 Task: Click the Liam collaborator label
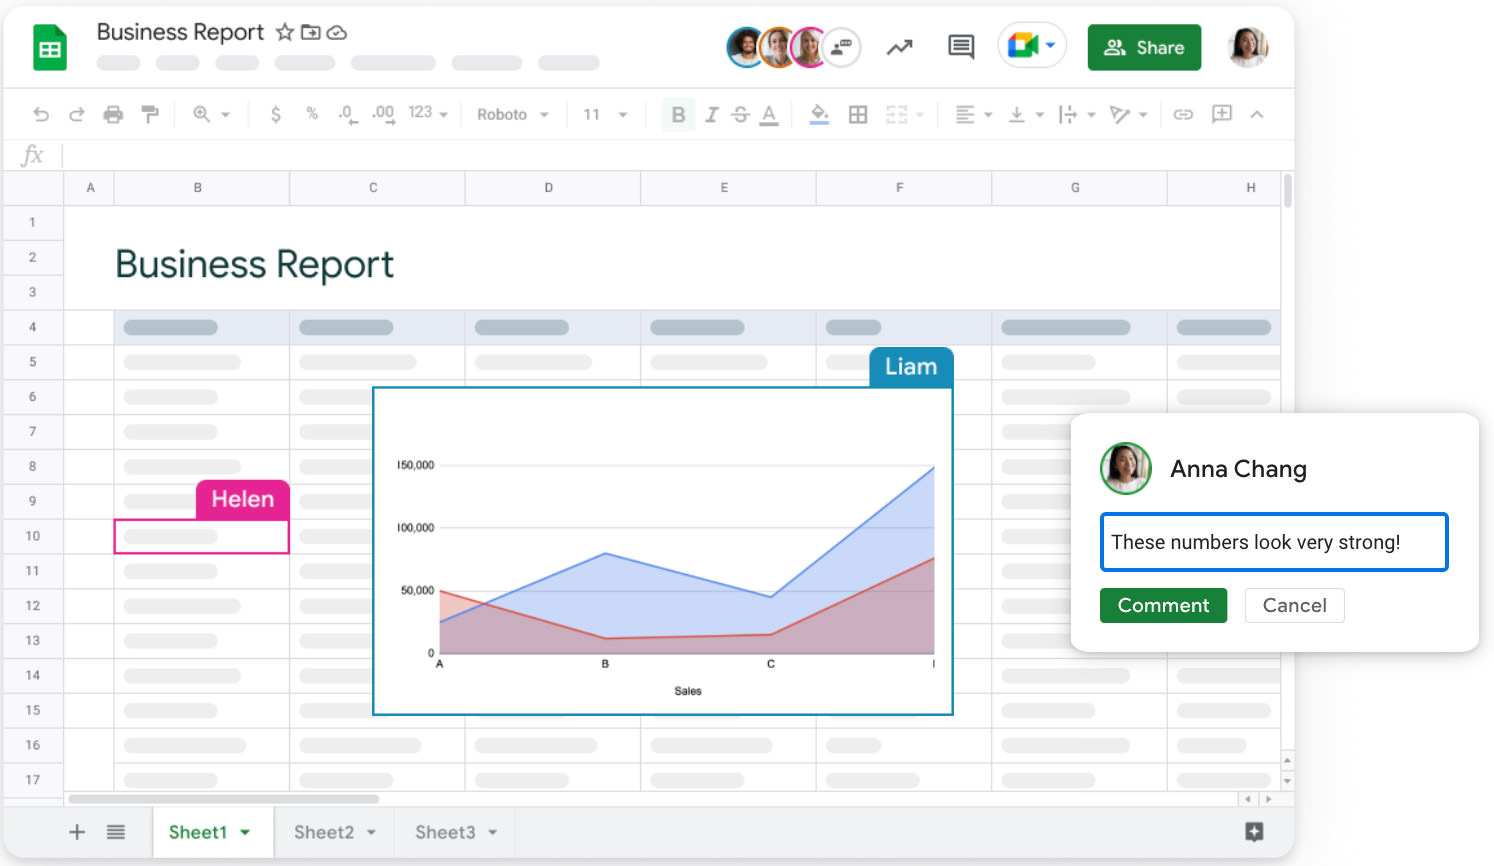coord(911,367)
